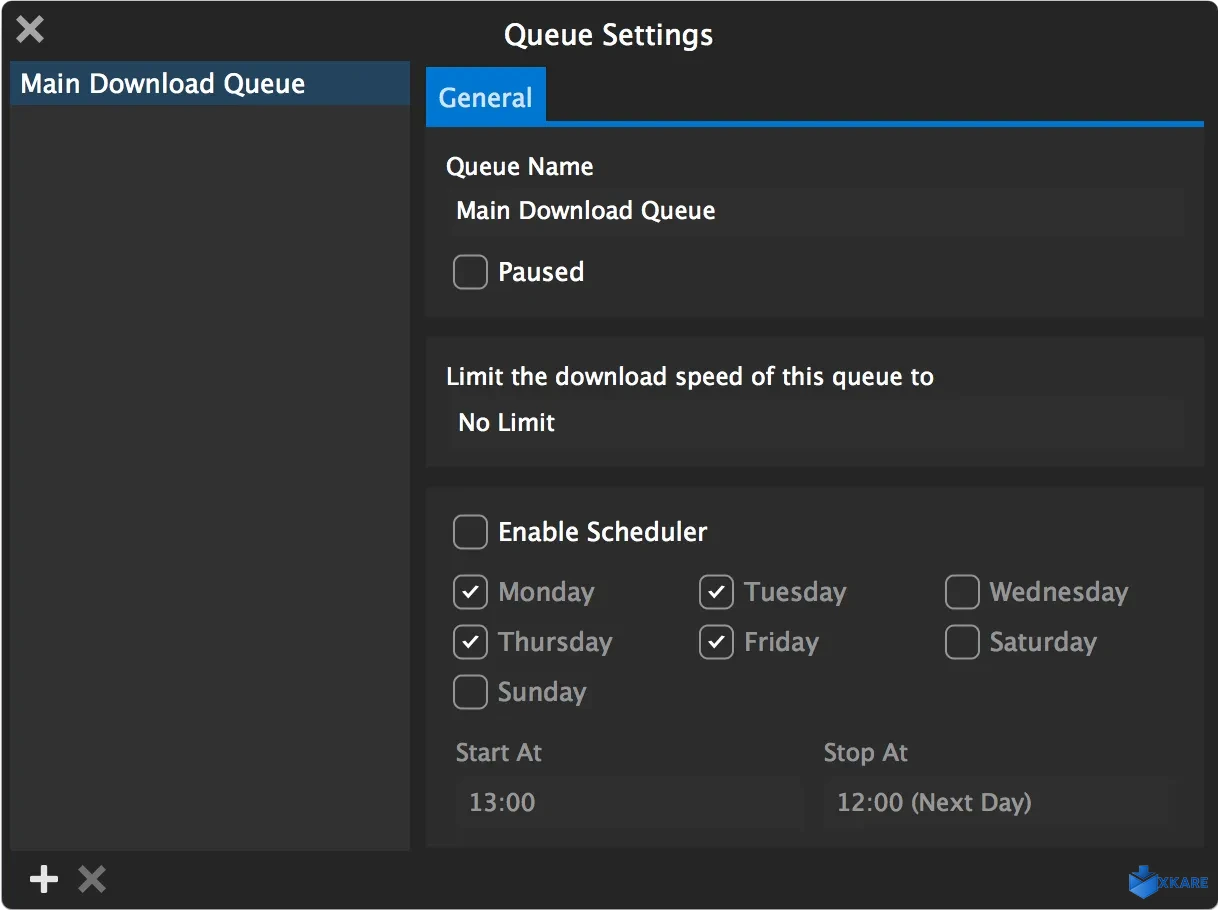Uncheck the Tuesday checkbox

point(716,592)
